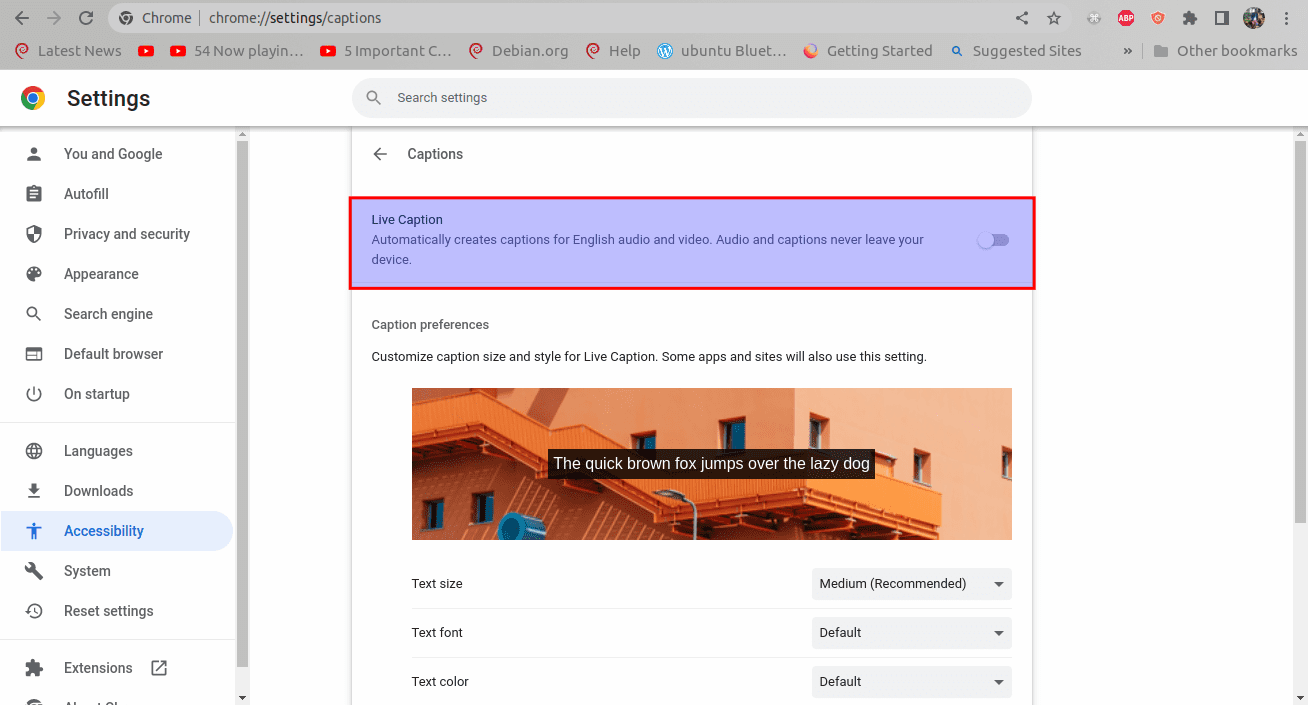Click the 'Text size' label
This screenshot has height=705, width=1308.
(437, 584)
